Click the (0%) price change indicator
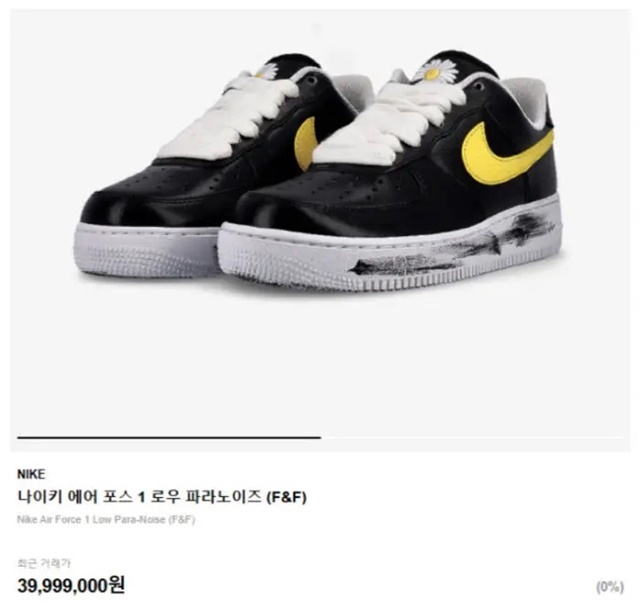Viewport: 640px width, 605px height. pos(610,587)
